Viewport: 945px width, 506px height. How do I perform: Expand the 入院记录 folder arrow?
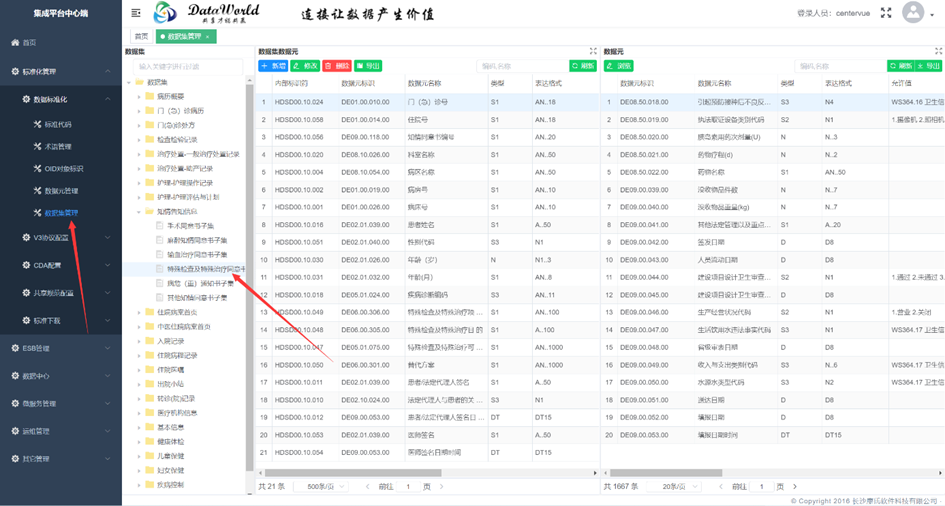pyautogui.click(x=139, y=341)
